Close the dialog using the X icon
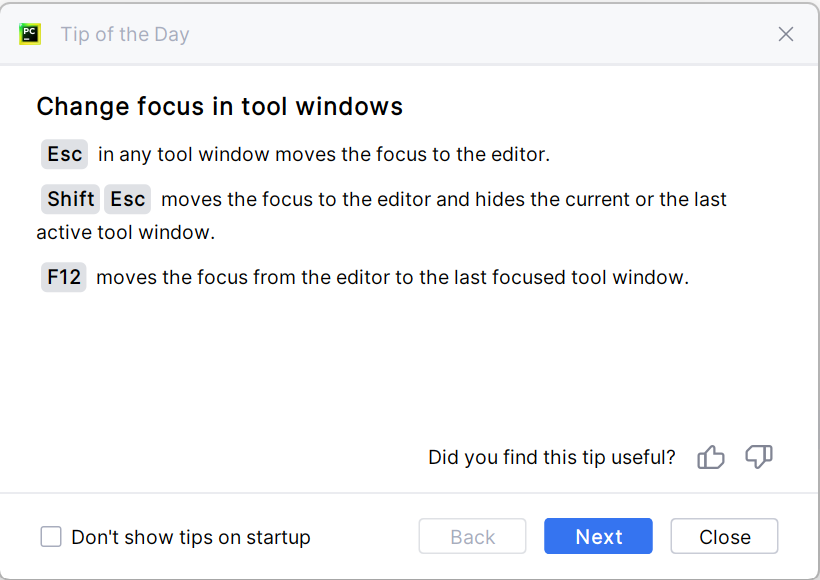The height and width of the screenshot is (580, 820). (786, 34)
